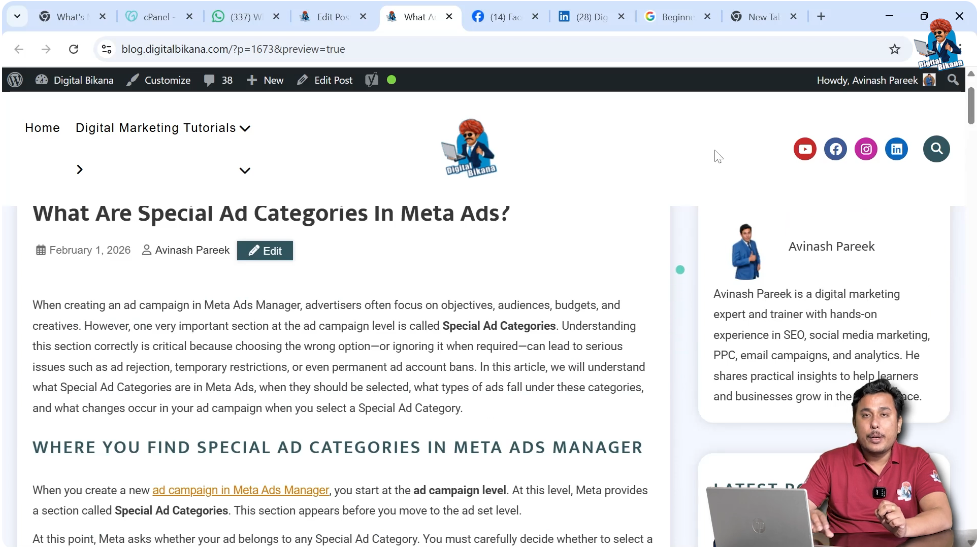Open Customize in the admin bar
The image size is (978, 547).
158,80
